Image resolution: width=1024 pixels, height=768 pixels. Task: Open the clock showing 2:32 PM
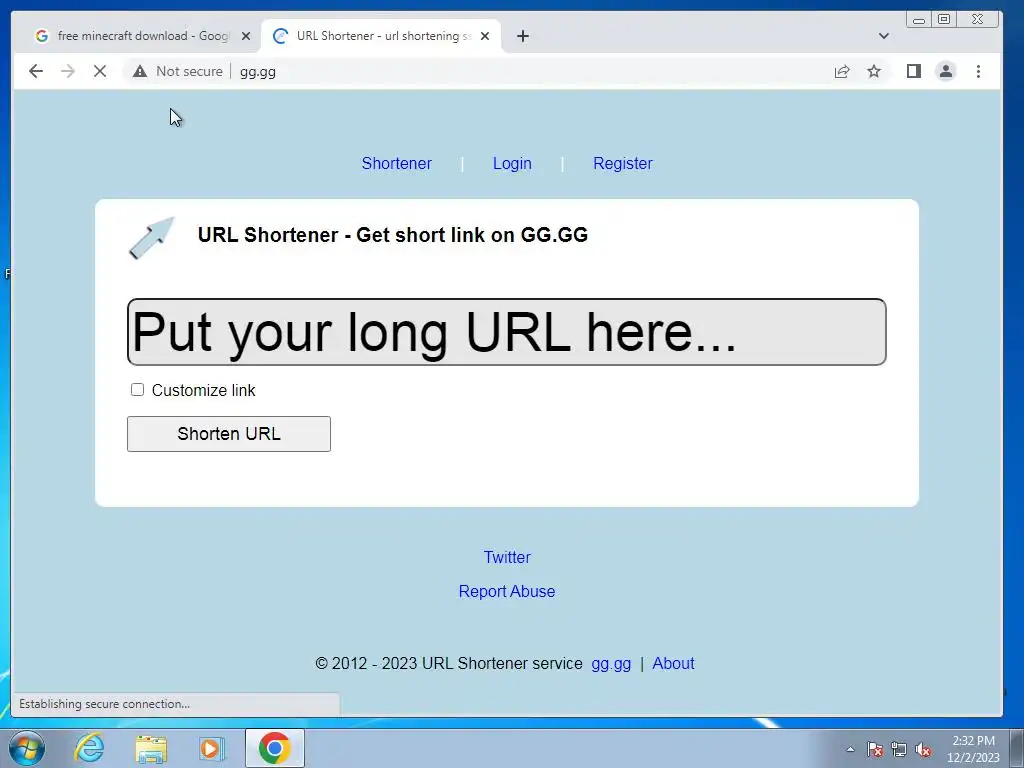[973, 748]
